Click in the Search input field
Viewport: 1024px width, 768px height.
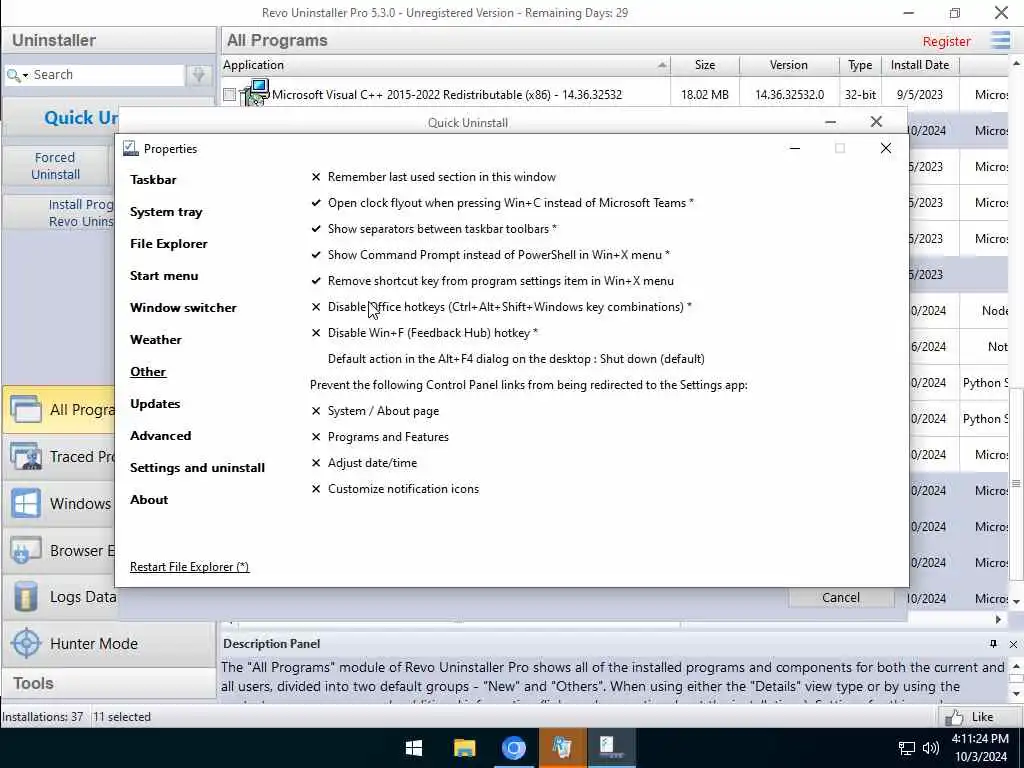(x=107, y=75)
